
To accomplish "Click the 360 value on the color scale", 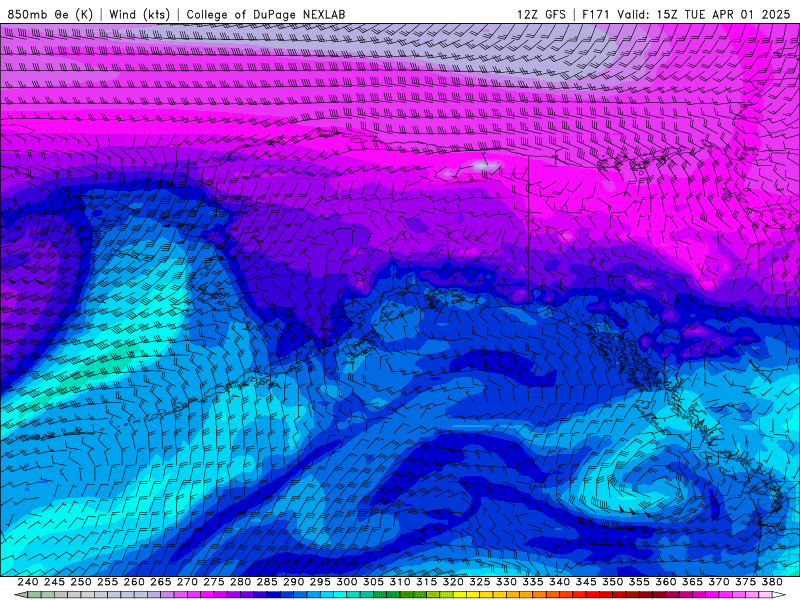I will pos(666,582).
